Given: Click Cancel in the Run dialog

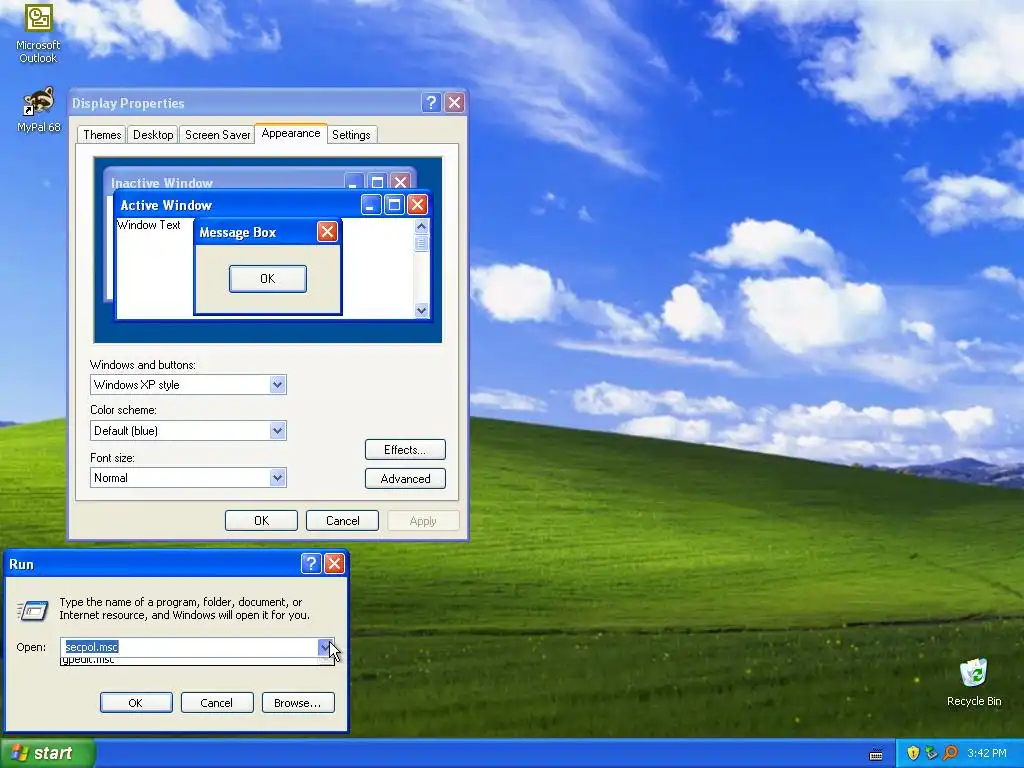Looking at the screenshot, I should (217, 703).
